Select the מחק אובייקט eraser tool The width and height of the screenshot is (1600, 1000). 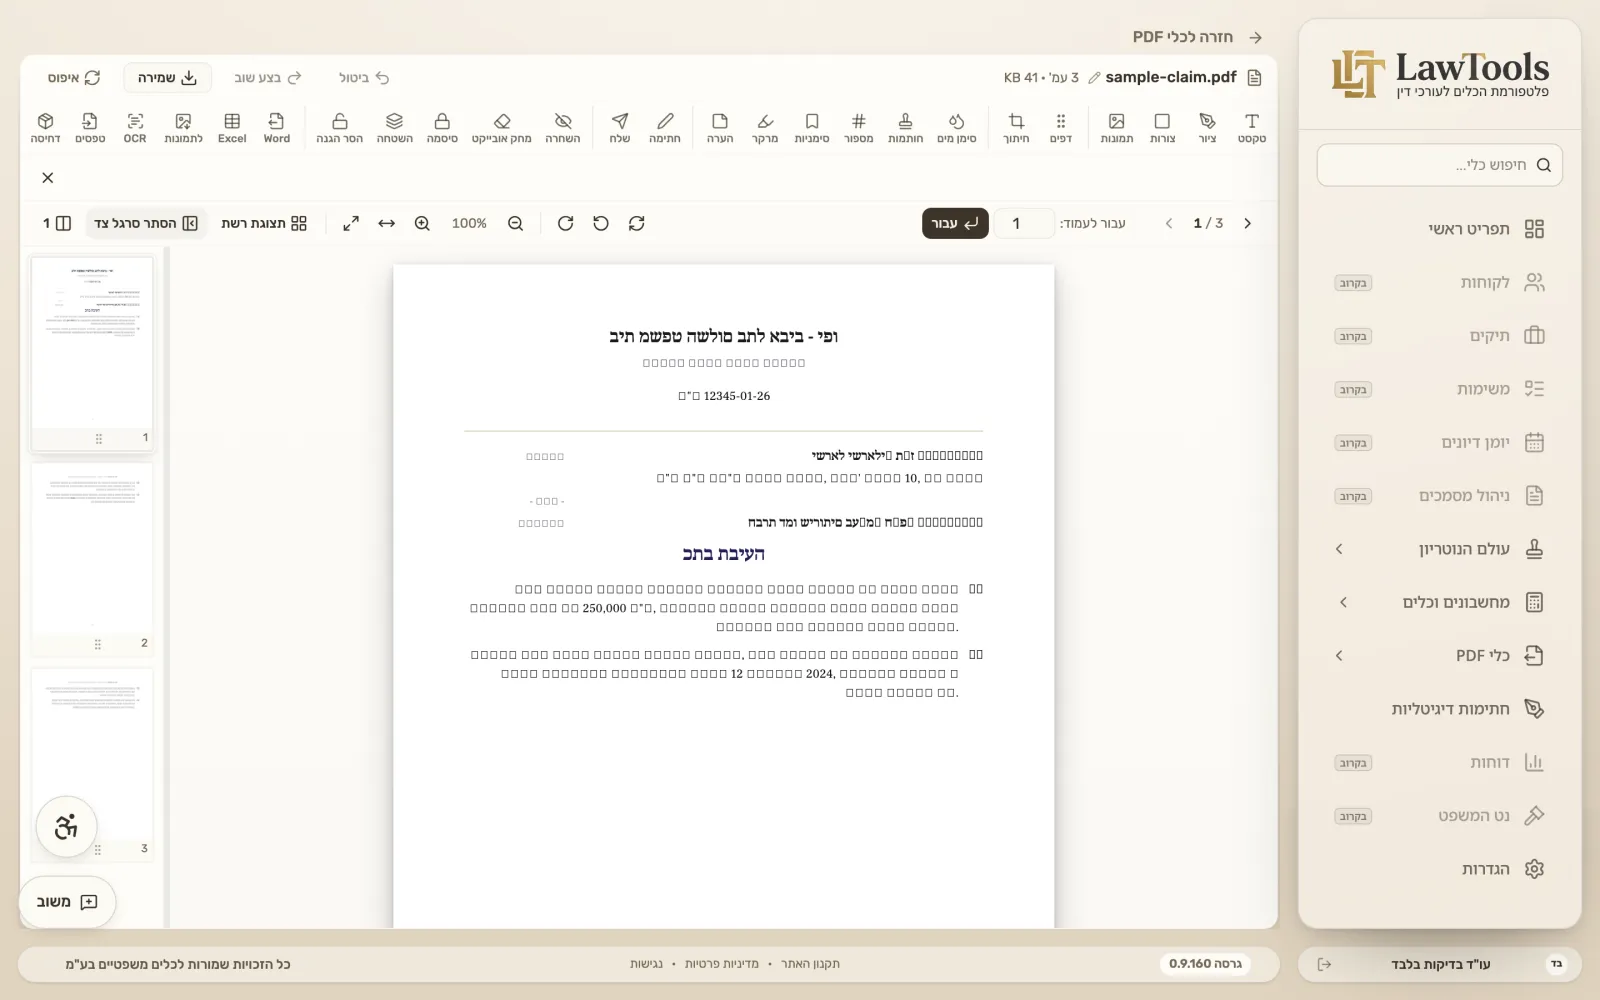tap(502, 128)
